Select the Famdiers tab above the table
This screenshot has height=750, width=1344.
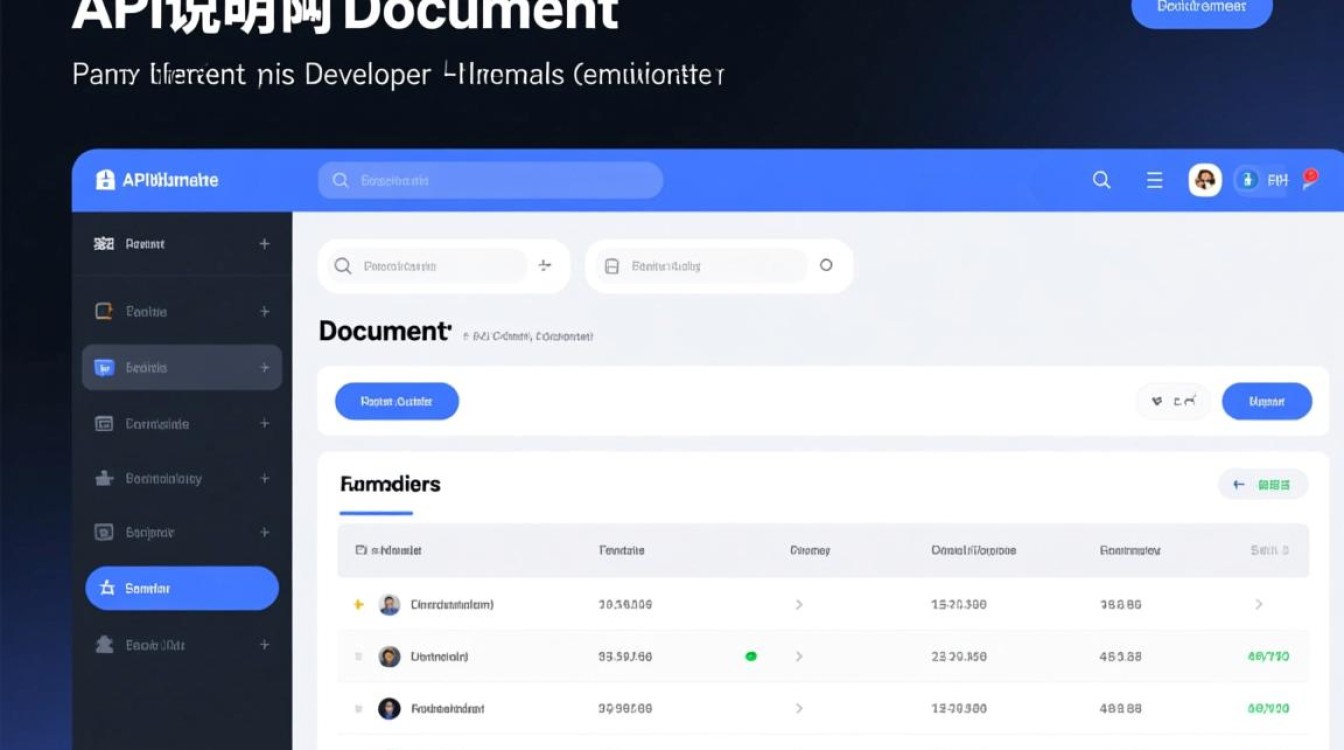tap(390, 484)
